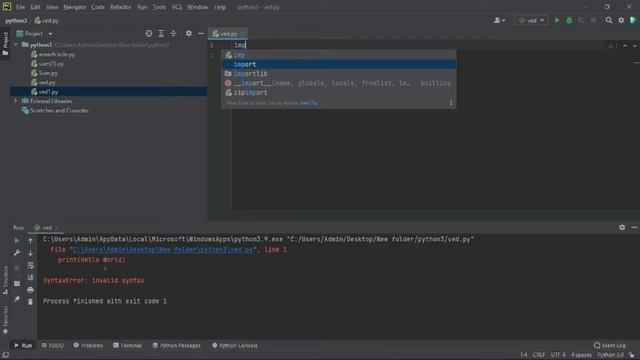Image resolution: width=640 pixels, height=360 pixels.
Task: Open Scratches and Consoles node
Action: [x=59, y=110]
